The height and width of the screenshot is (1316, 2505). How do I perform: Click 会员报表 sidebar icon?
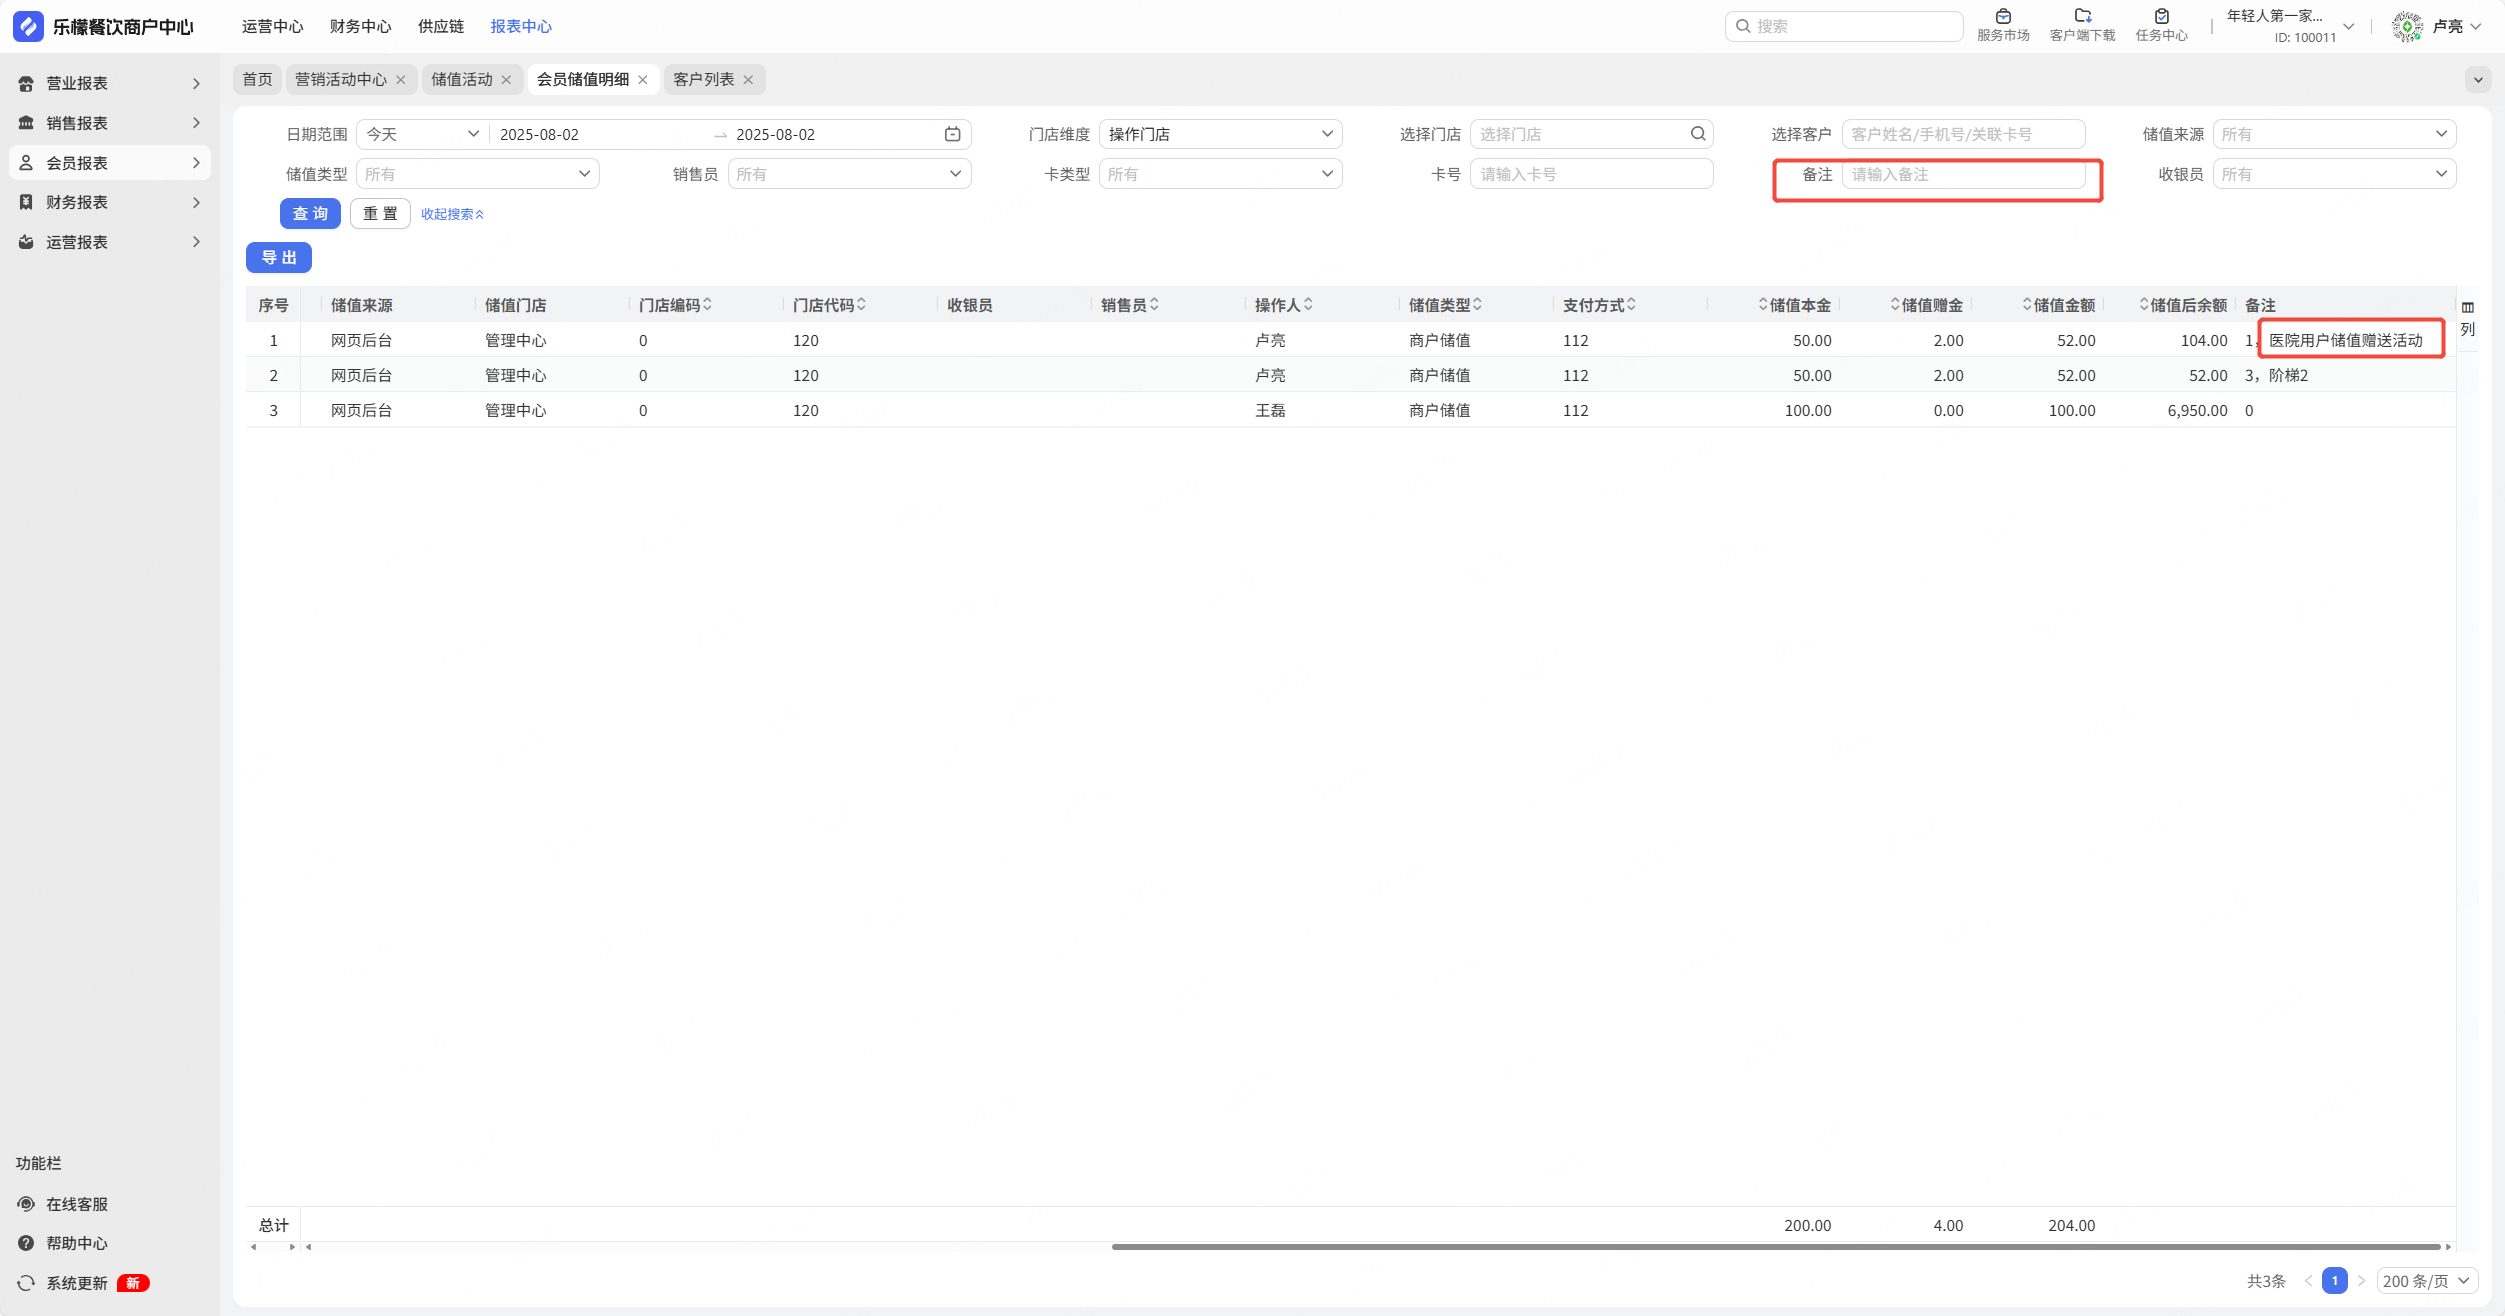coord(26,163)
